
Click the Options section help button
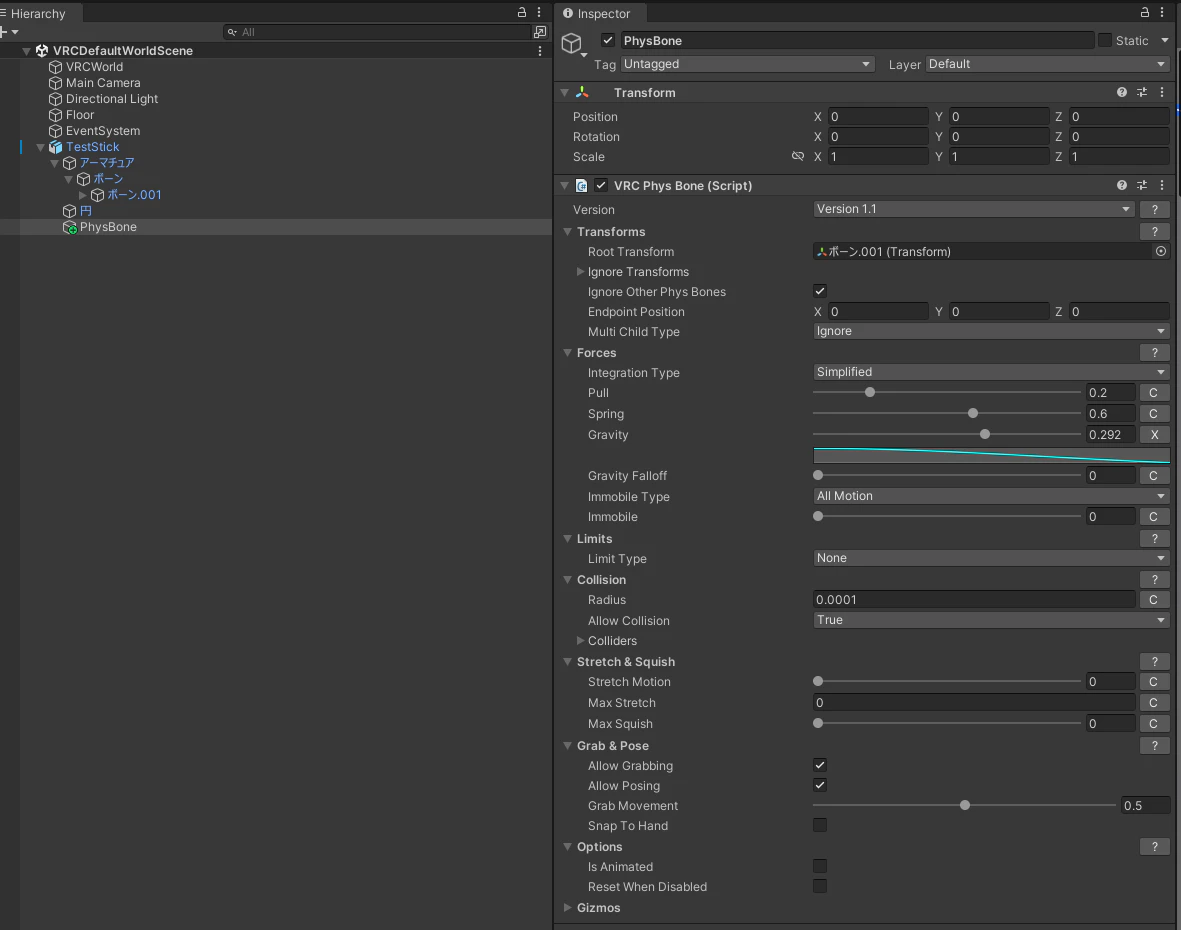click(x=1154, y=846)
